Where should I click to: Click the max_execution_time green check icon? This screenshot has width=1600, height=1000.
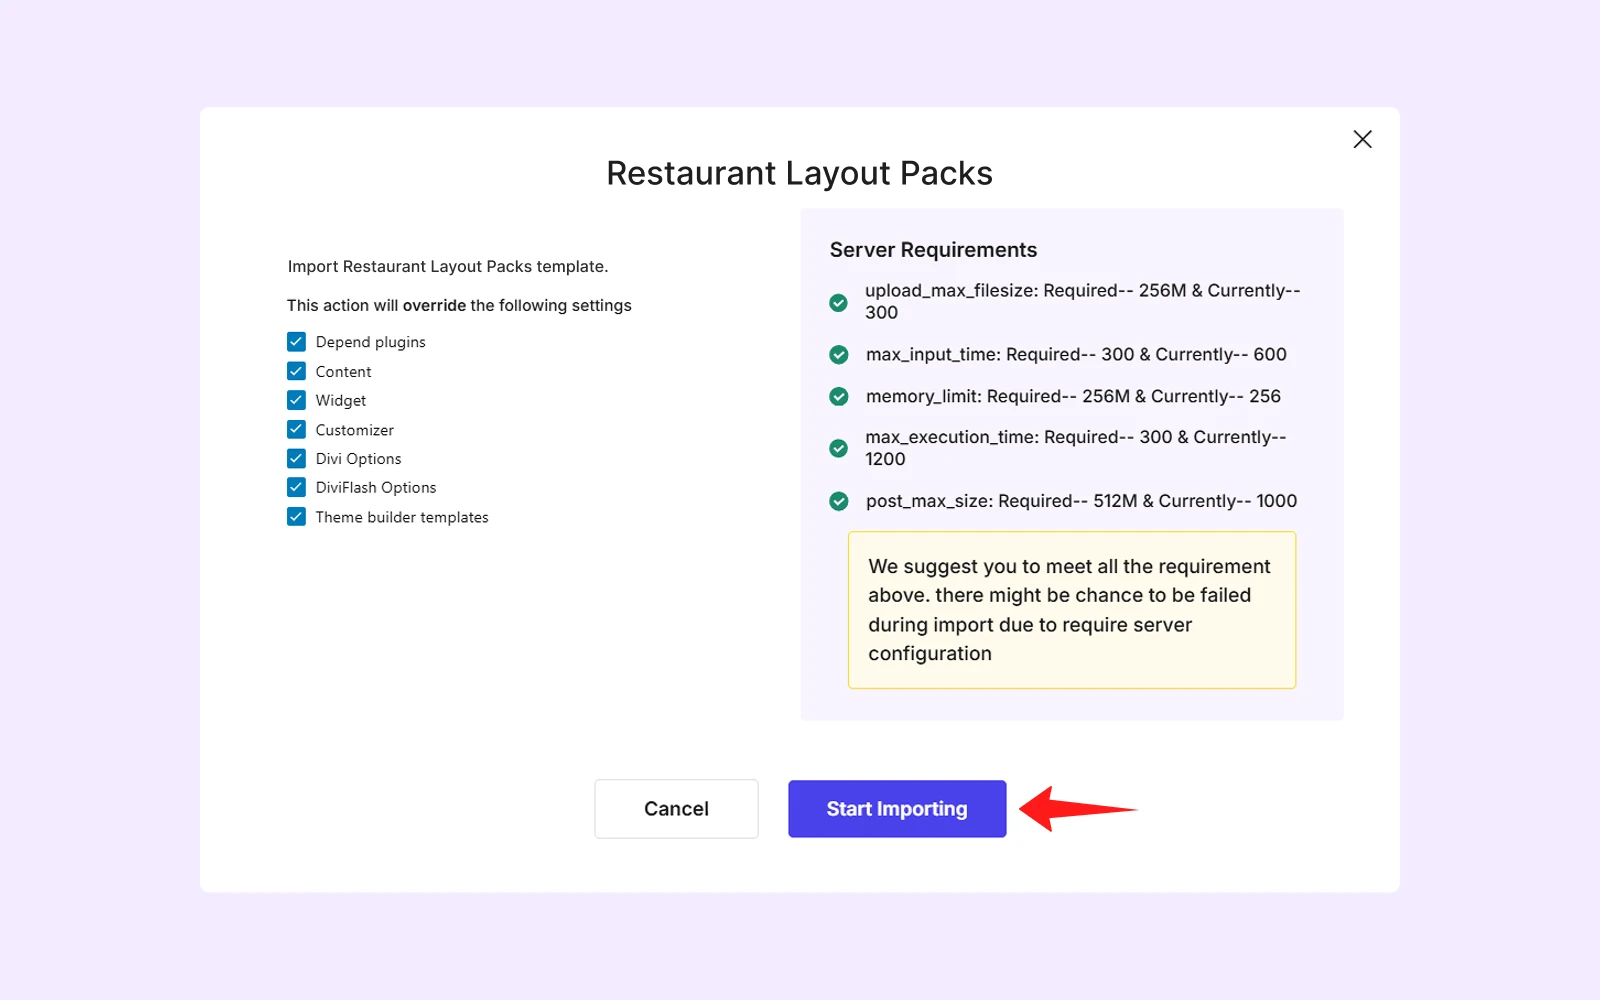tap(839, 448)
